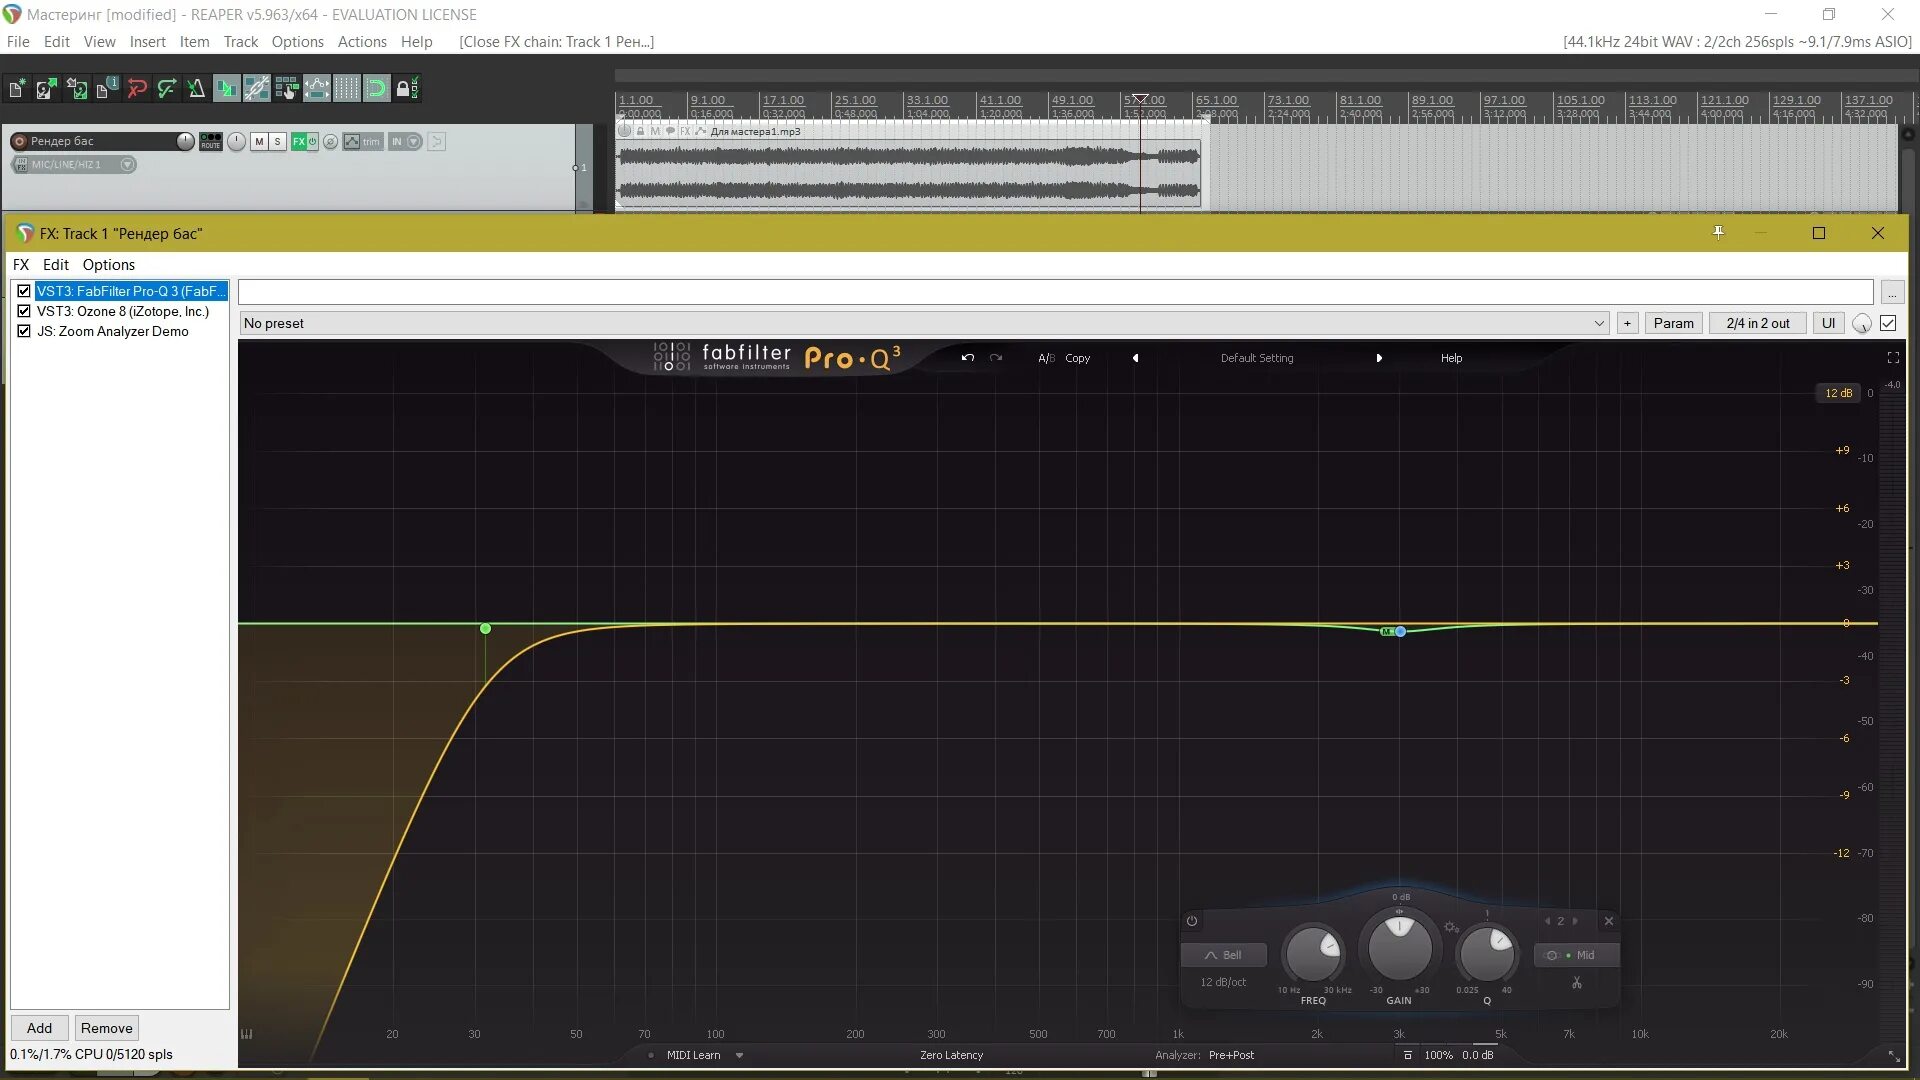Viewport: 1920px width, 1080px height.
Task: Toggle track FX bypass power icon
Action: 313,142
